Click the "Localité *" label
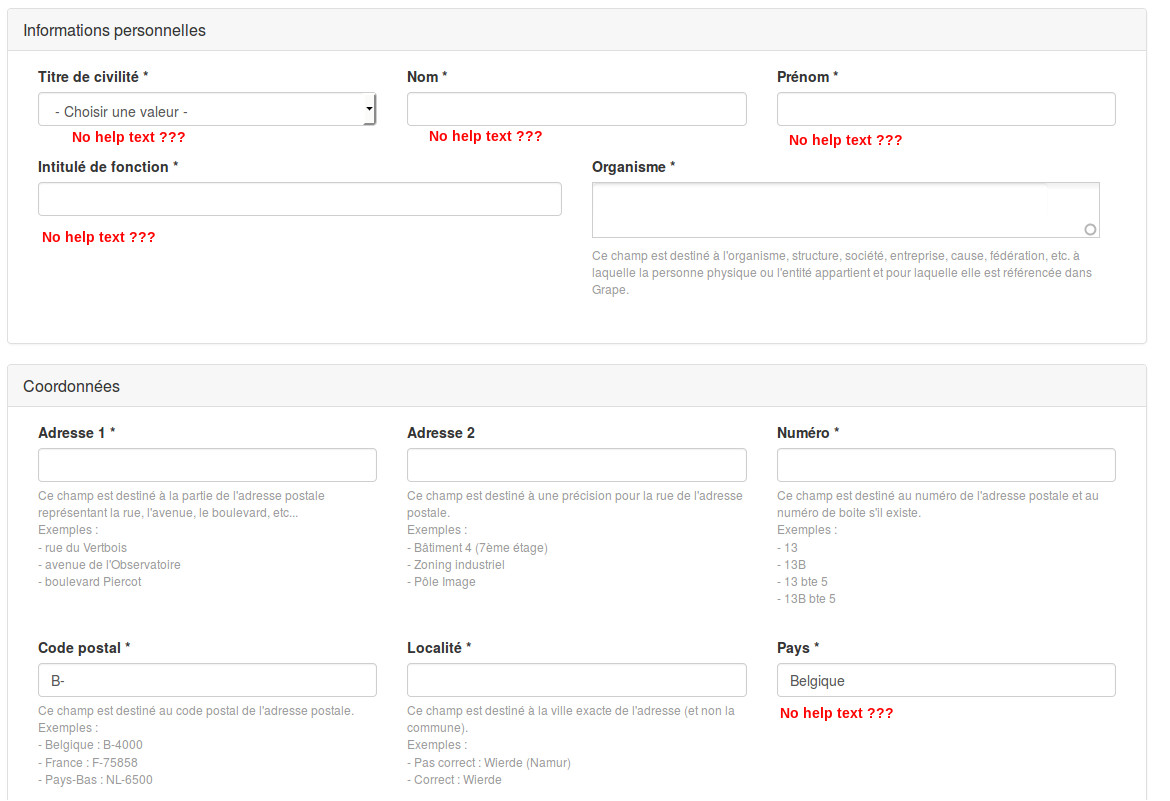Viewport: 1170px width, 801px height. pyautogui.click(x=438, y=648)
